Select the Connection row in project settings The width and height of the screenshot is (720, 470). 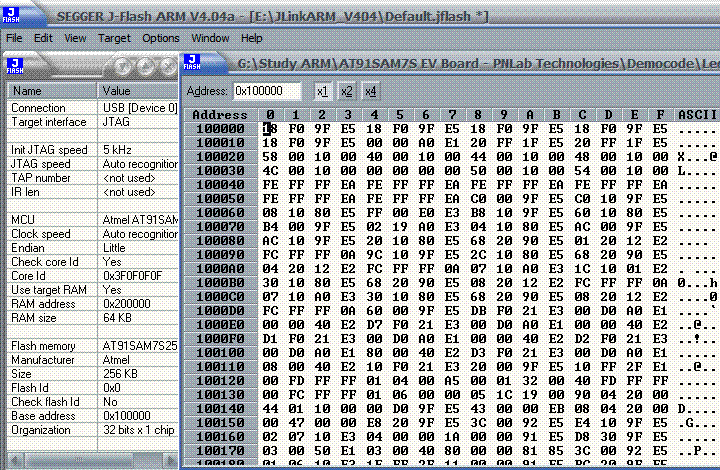coord(93,108)
